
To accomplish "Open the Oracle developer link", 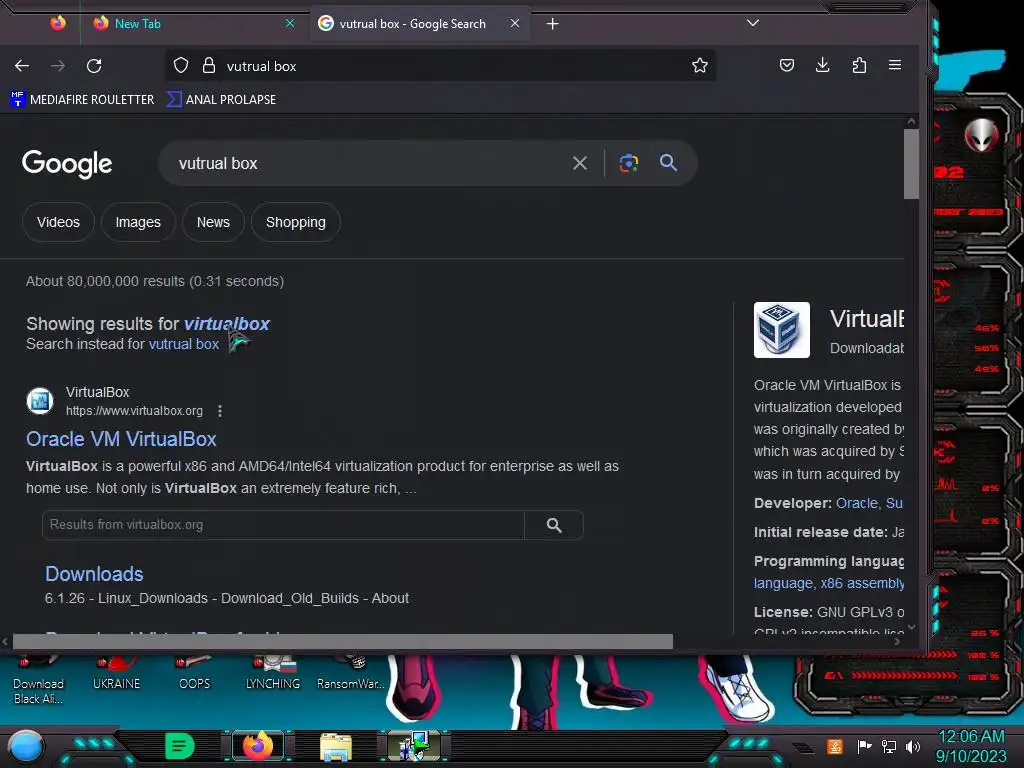I will click(x=857, y=503).
